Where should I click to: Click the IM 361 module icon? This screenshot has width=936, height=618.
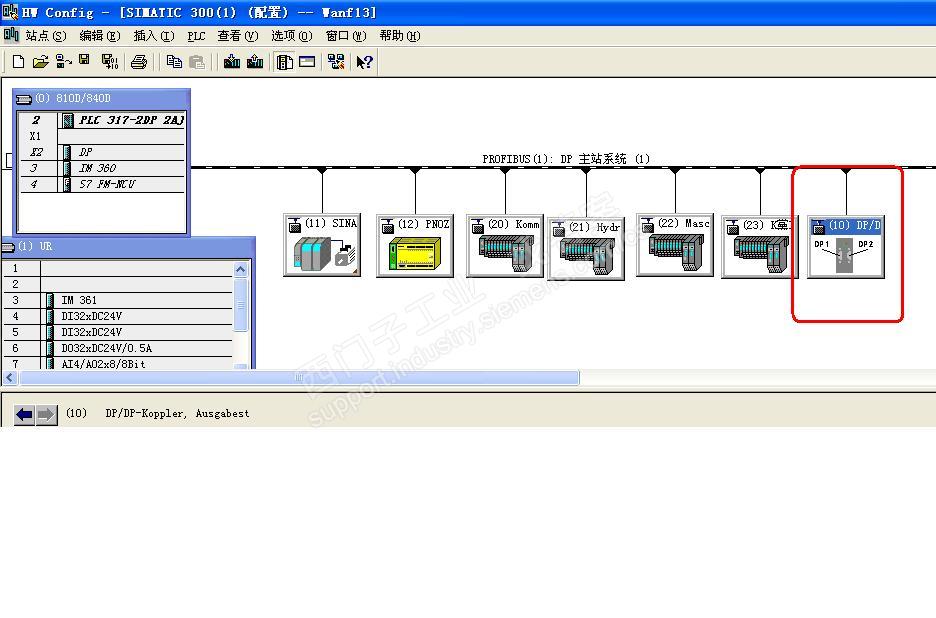pos(51,300)
